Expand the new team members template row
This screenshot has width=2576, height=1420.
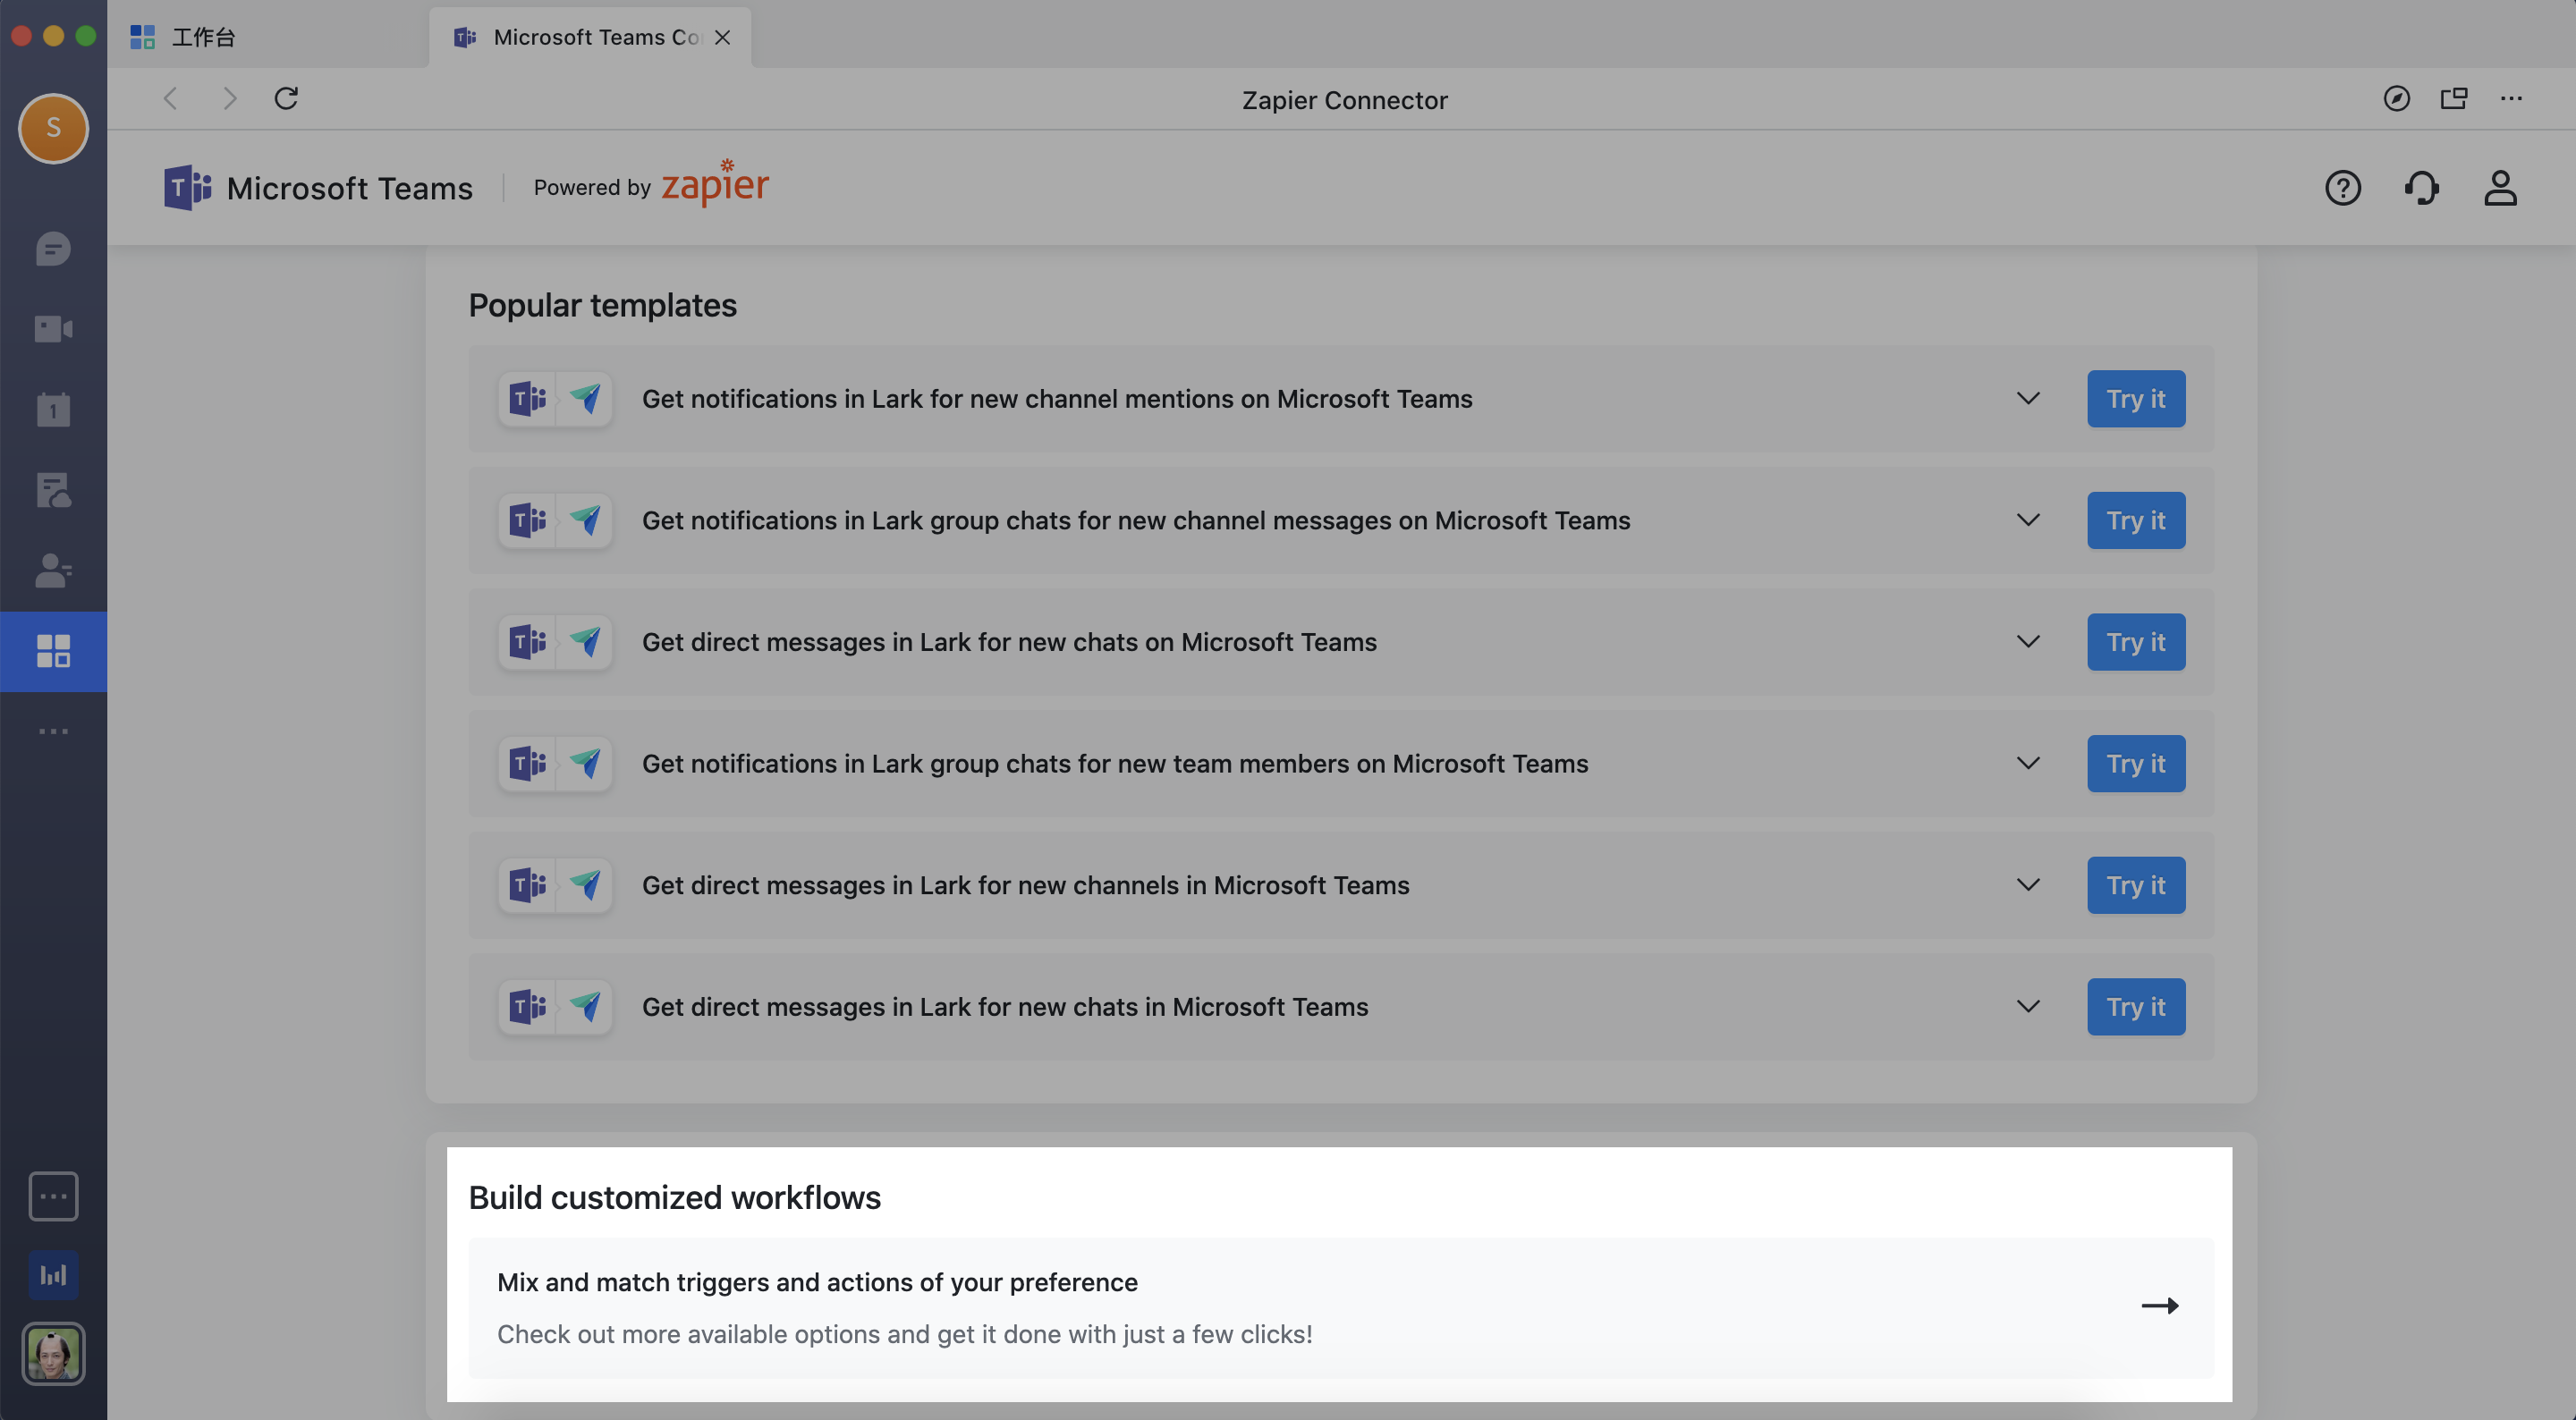tap(2028, 763)
